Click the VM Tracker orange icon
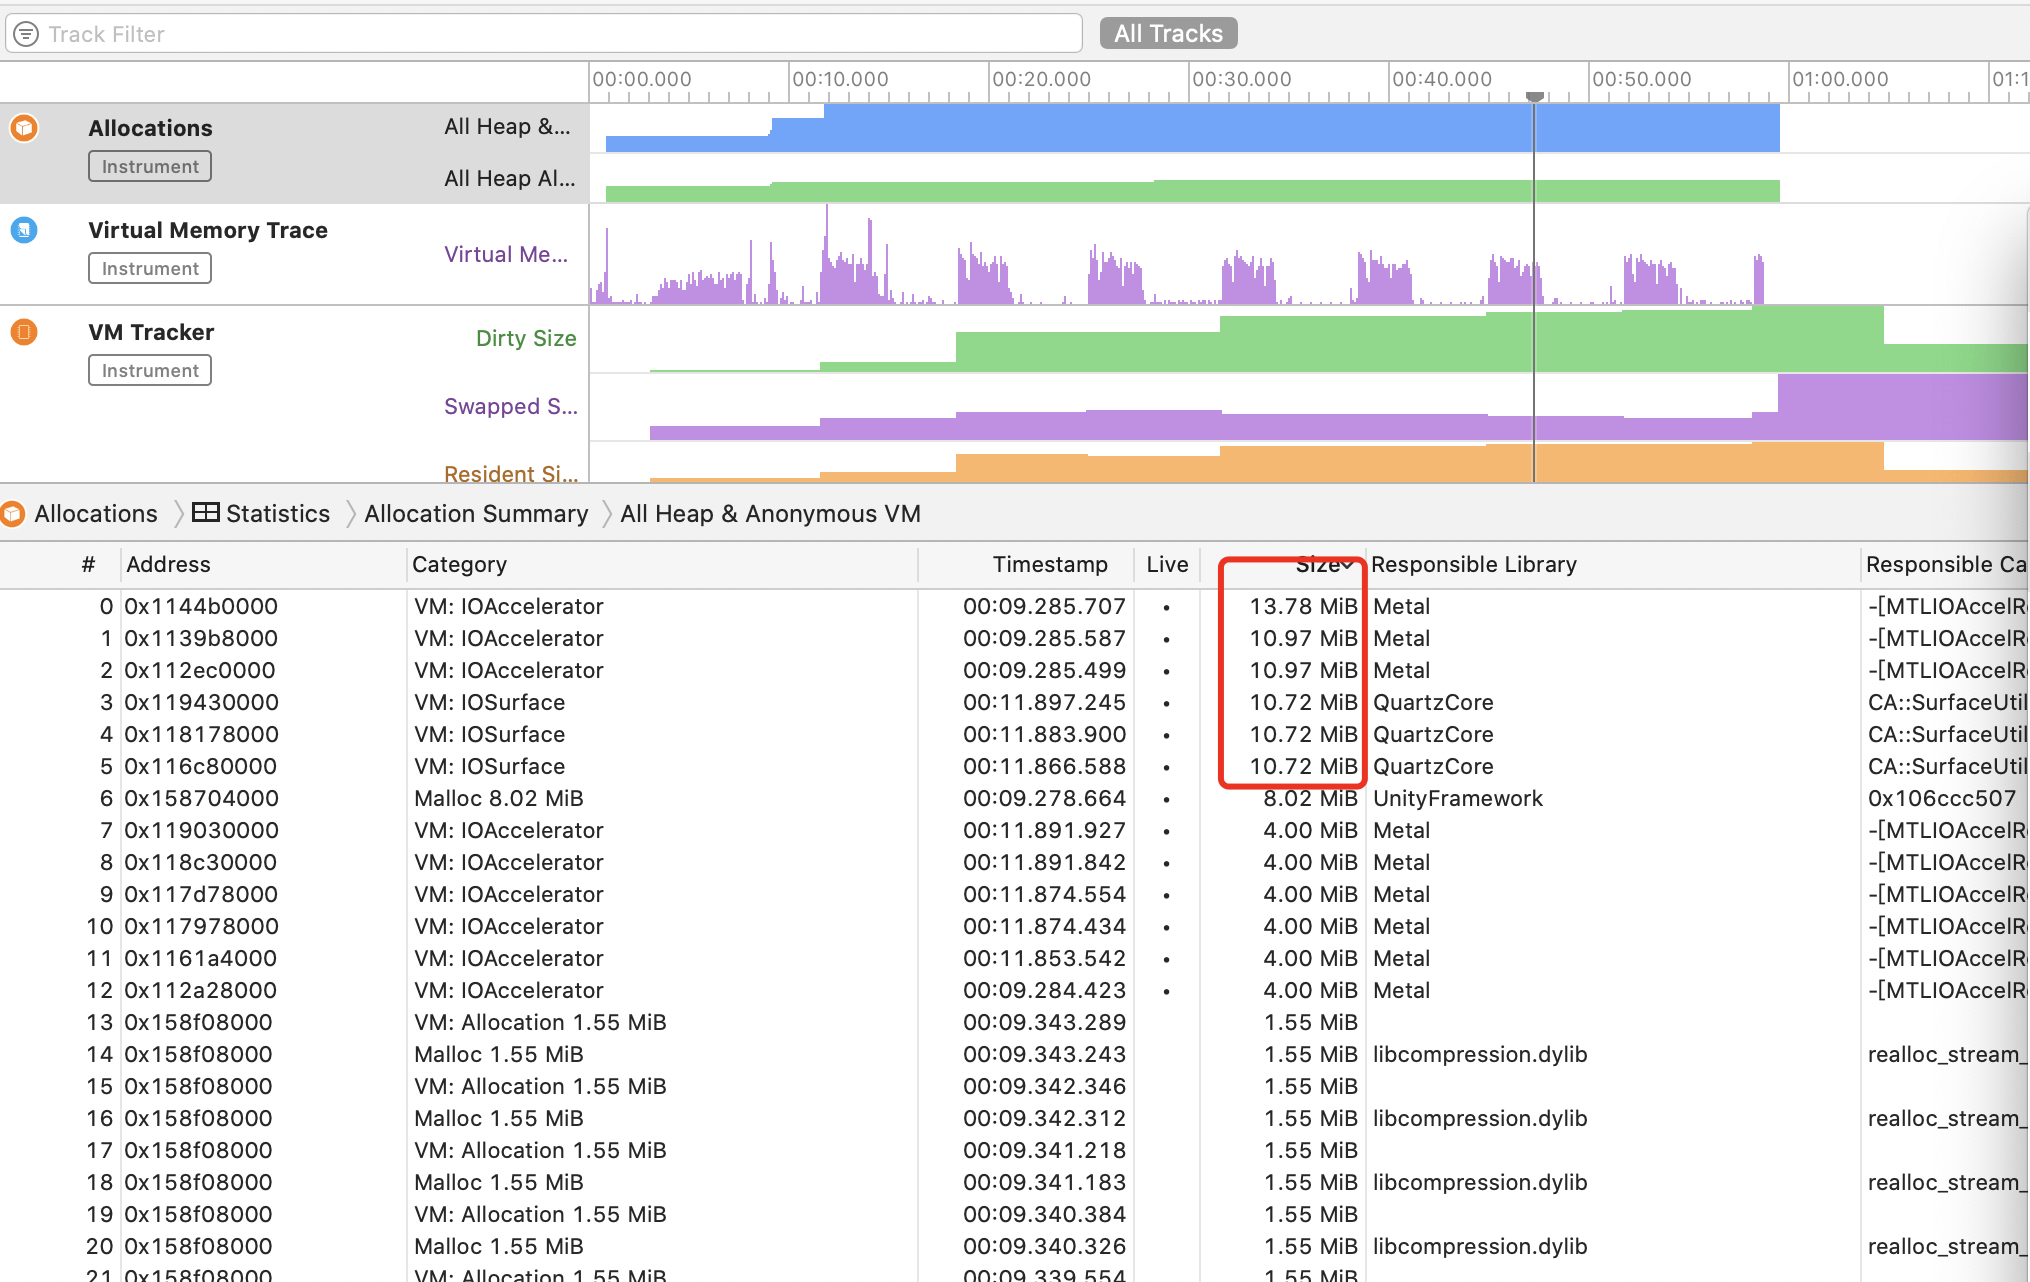 tap(24, 332)
